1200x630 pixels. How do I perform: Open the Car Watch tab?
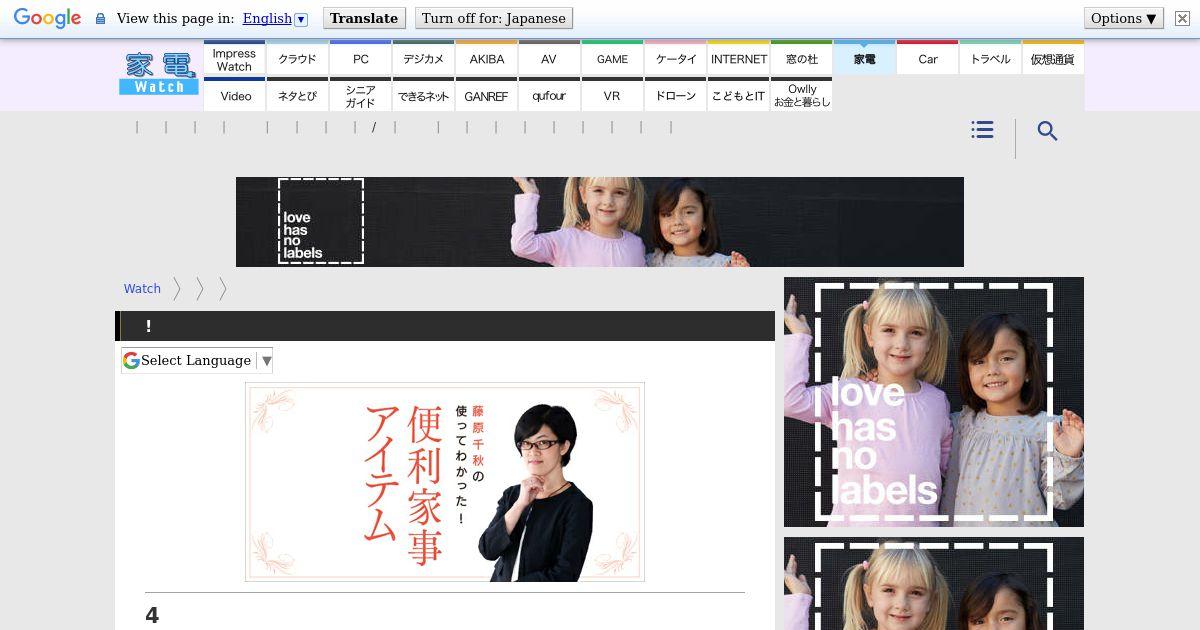(927, 59)
